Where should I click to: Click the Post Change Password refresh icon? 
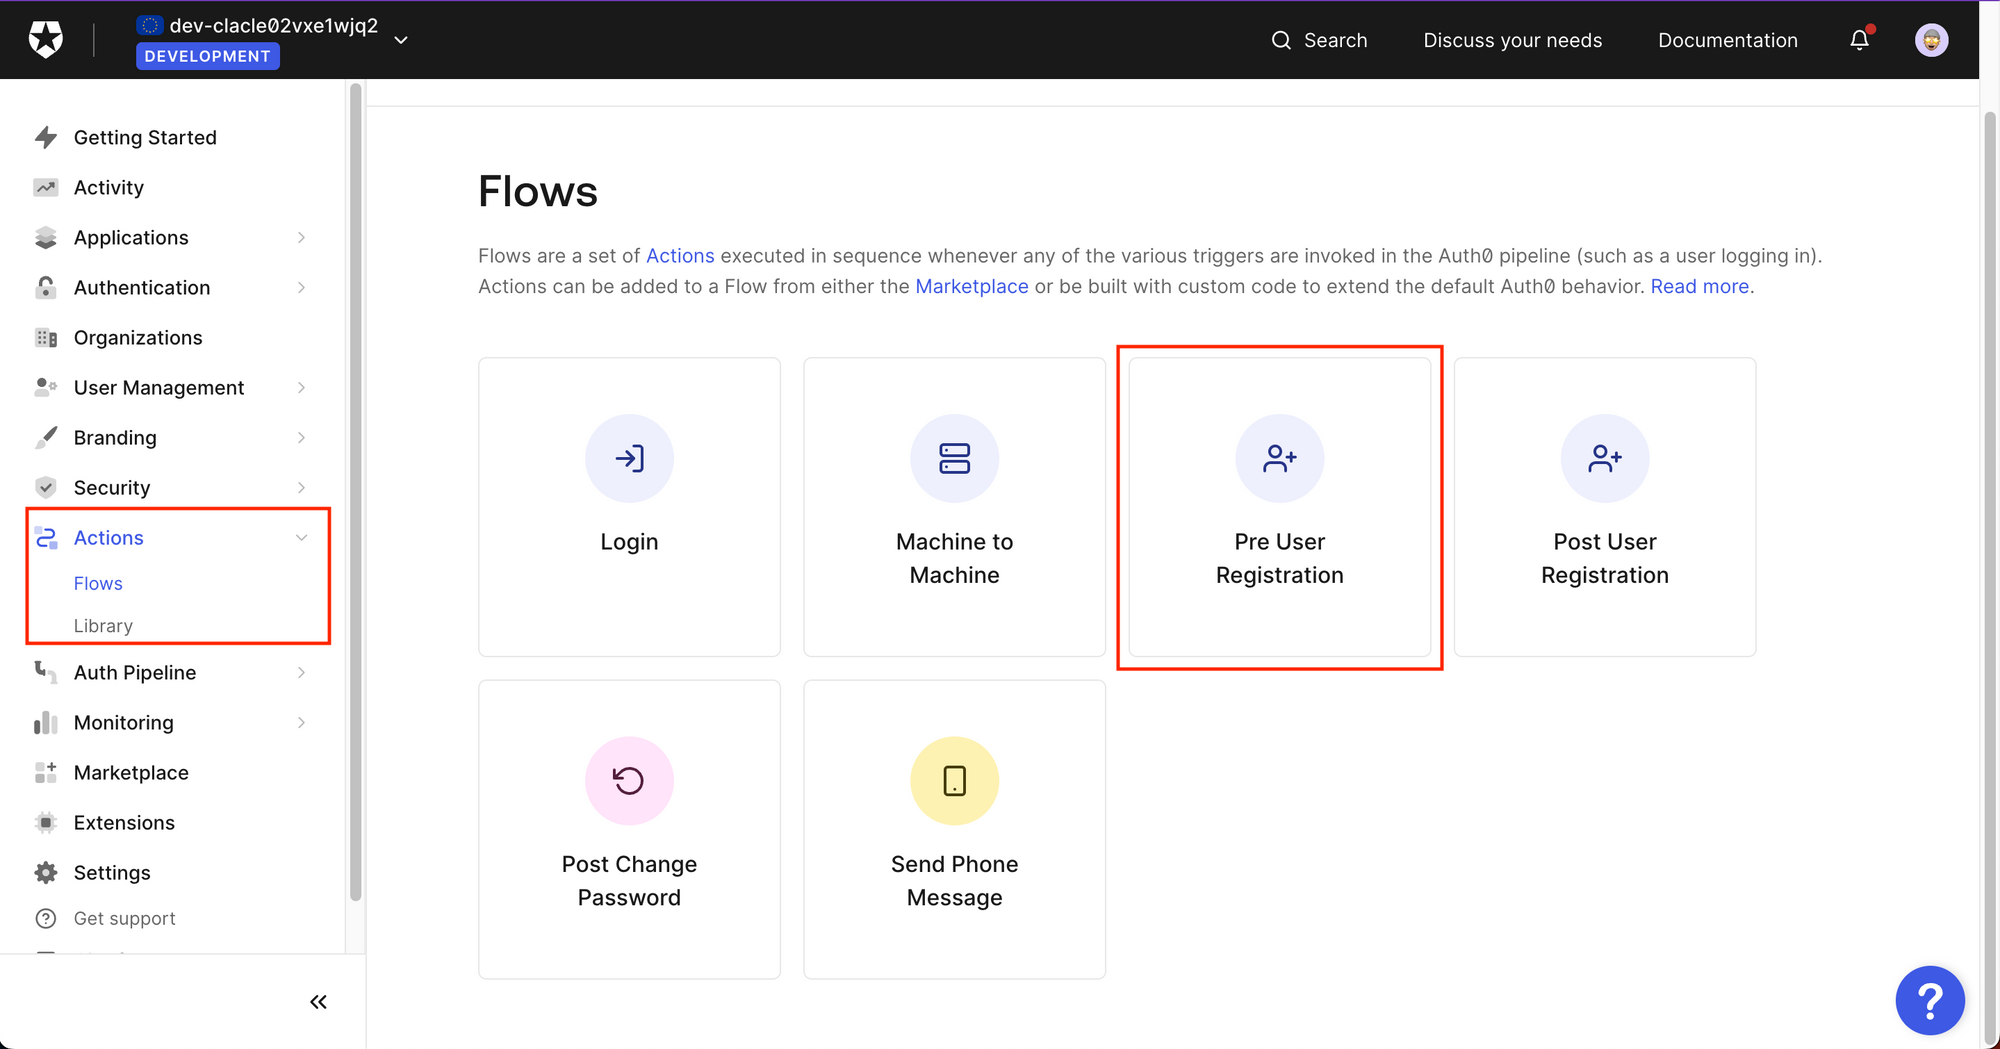coord(629,781)
